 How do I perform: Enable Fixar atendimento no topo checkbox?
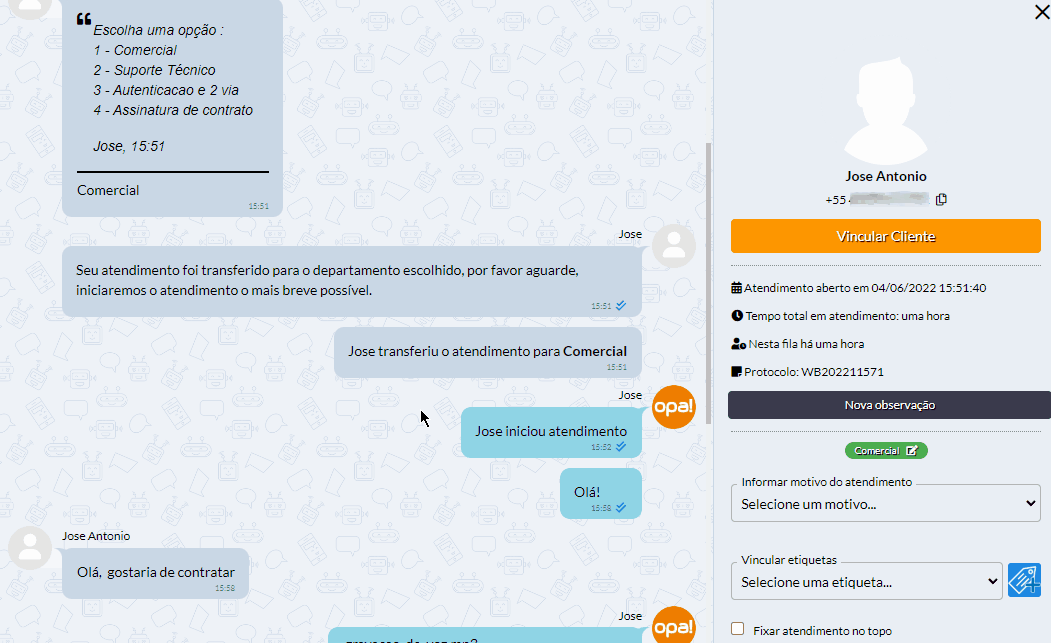737,629
